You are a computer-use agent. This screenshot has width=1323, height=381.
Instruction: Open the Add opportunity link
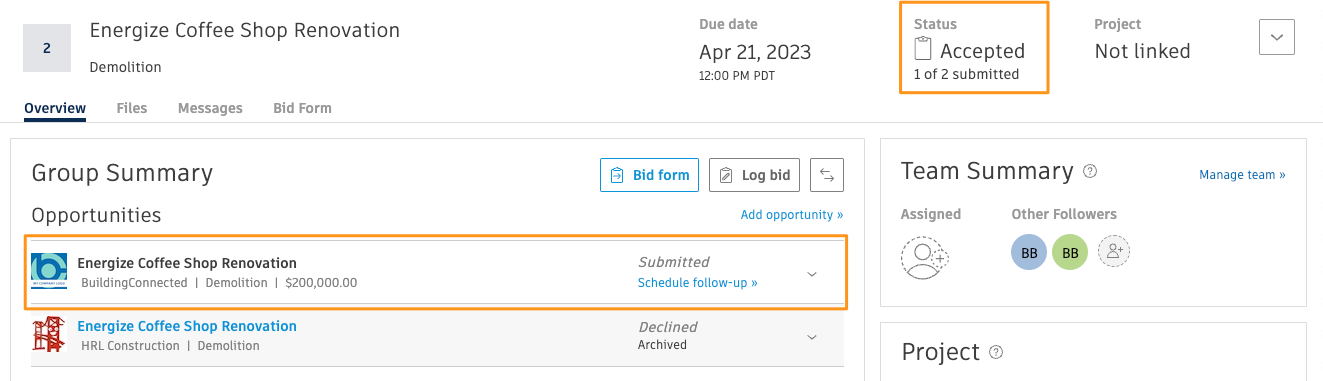[792, 215]
